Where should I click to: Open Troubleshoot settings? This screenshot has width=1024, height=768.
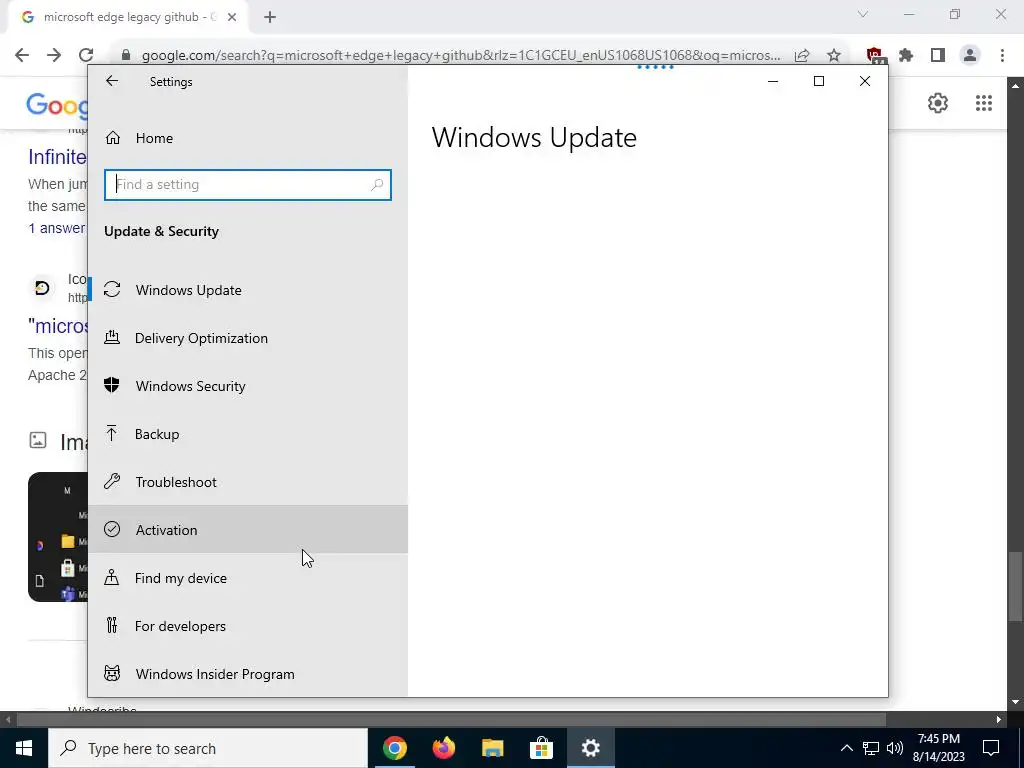[248, 482]
